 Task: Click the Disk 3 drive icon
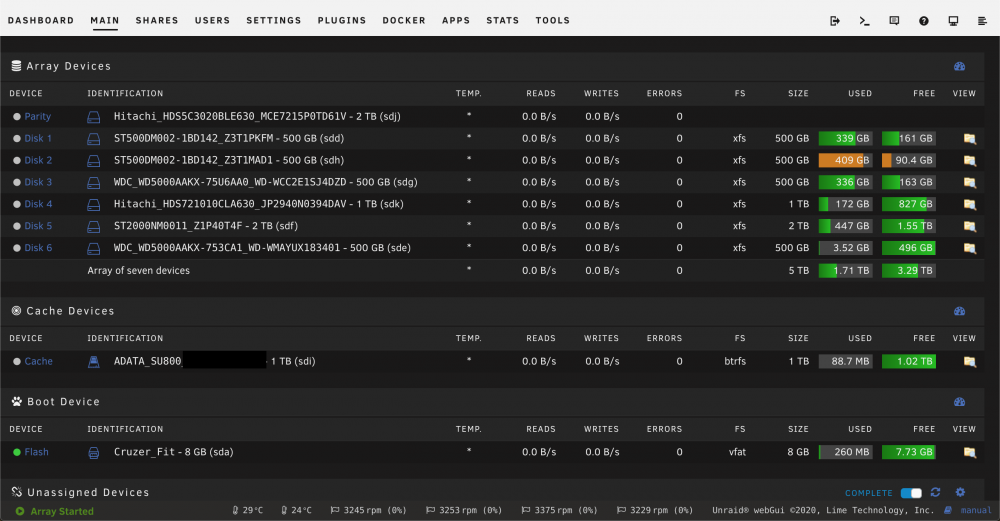click(x=94, y=182)
